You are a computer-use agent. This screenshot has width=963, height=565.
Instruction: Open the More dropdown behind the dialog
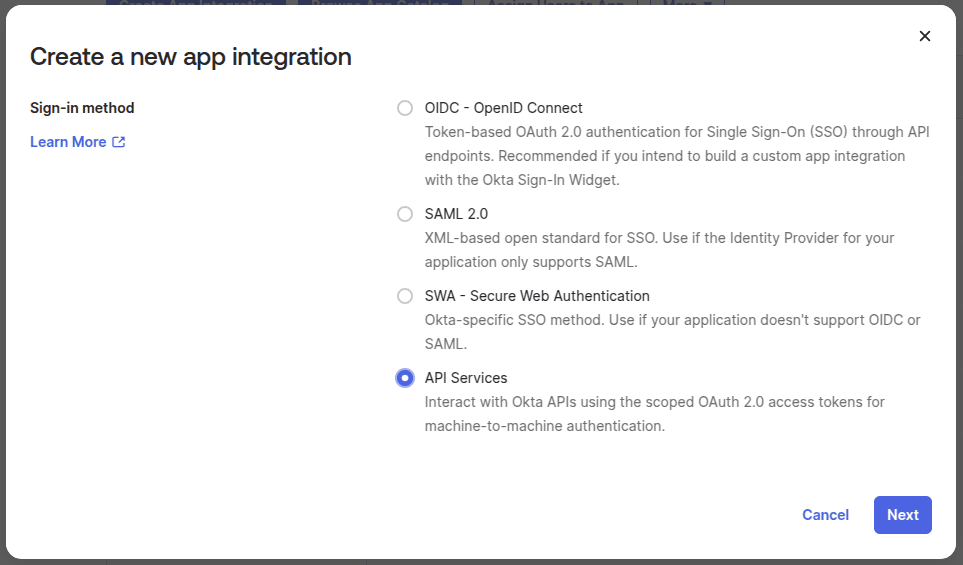686,3
